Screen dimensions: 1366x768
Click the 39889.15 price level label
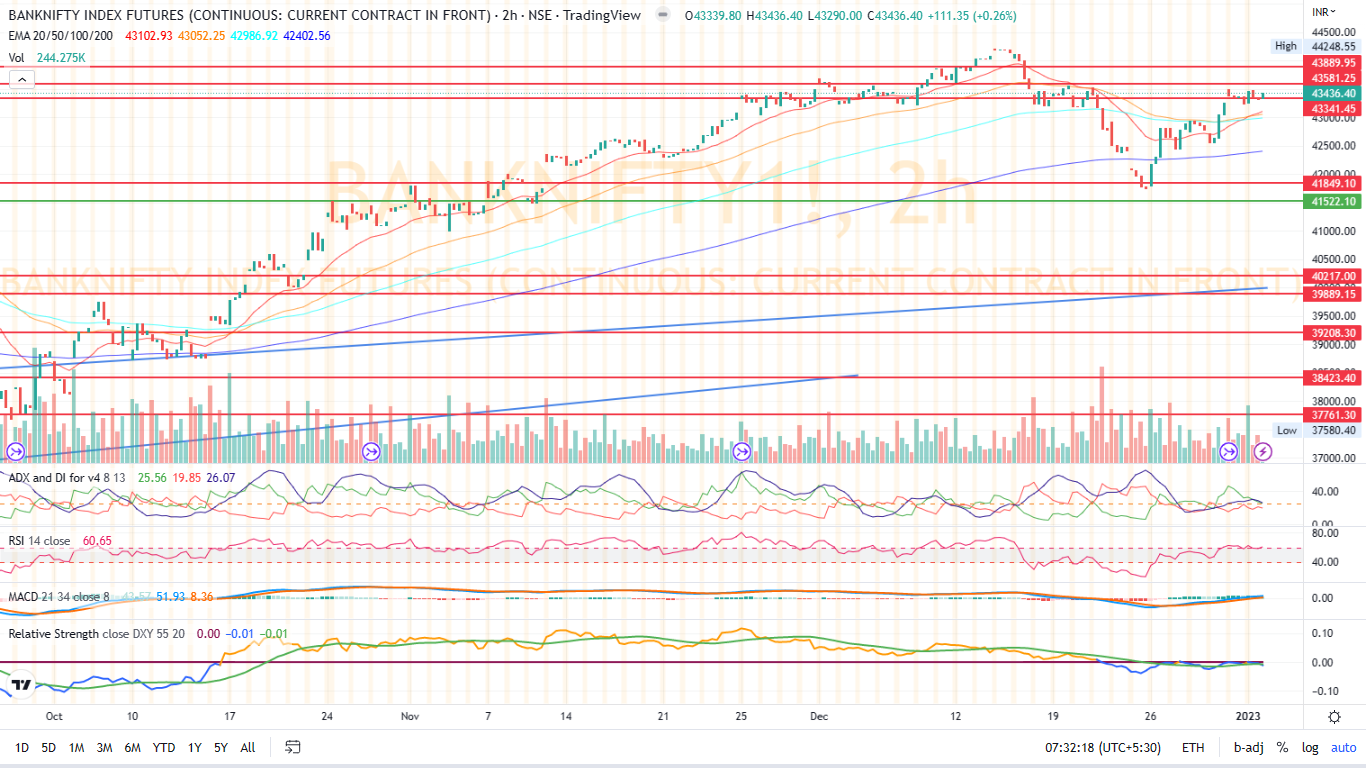[x=1333, y=294]
